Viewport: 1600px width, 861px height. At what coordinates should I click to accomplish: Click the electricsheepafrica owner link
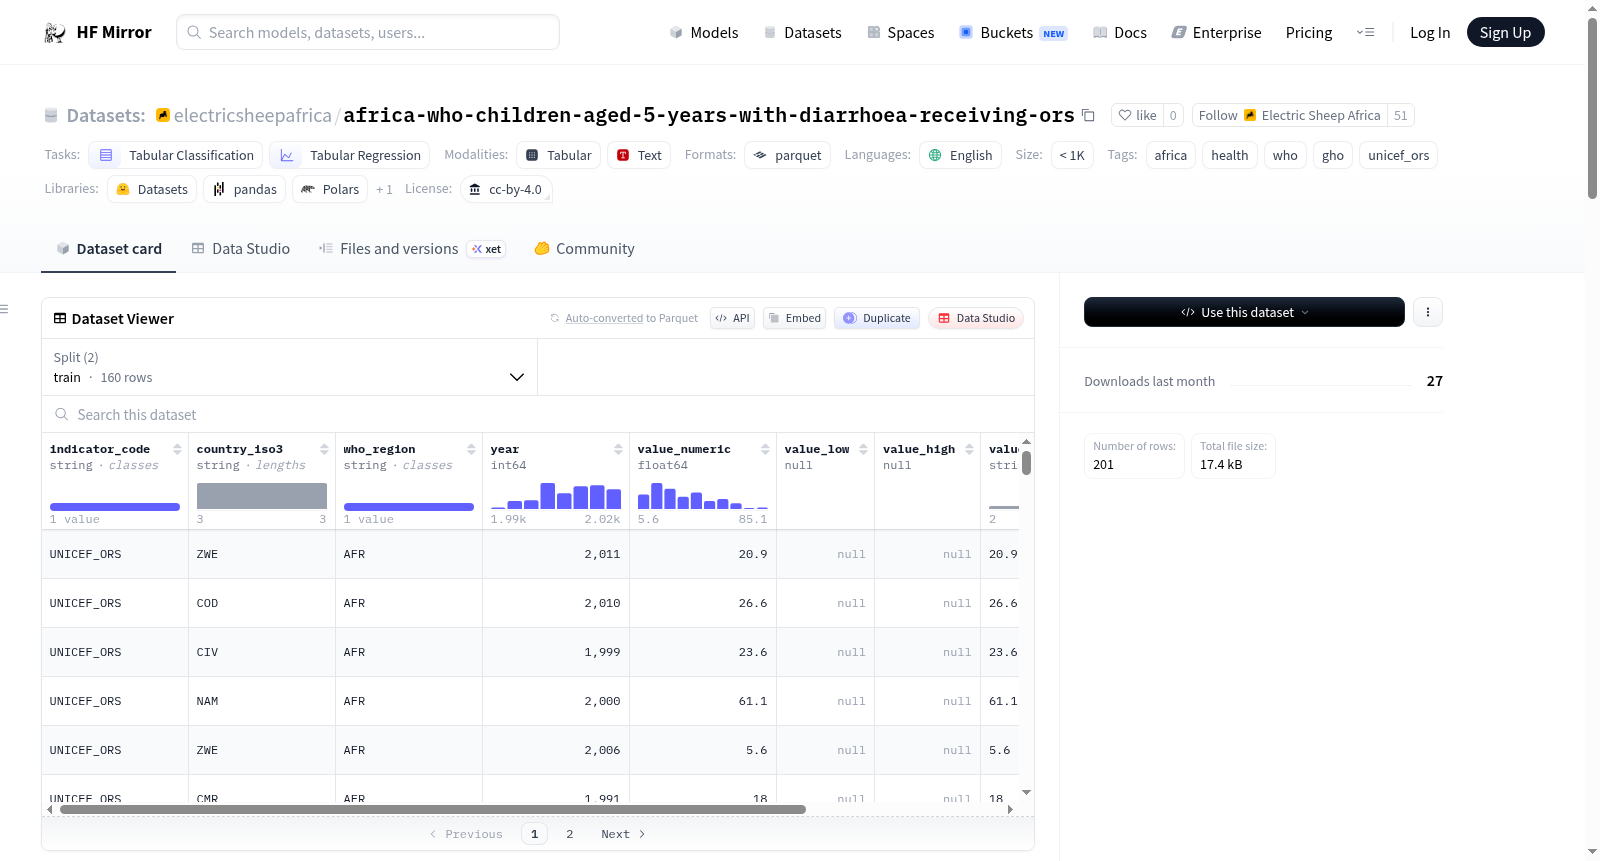pos(252,116)
